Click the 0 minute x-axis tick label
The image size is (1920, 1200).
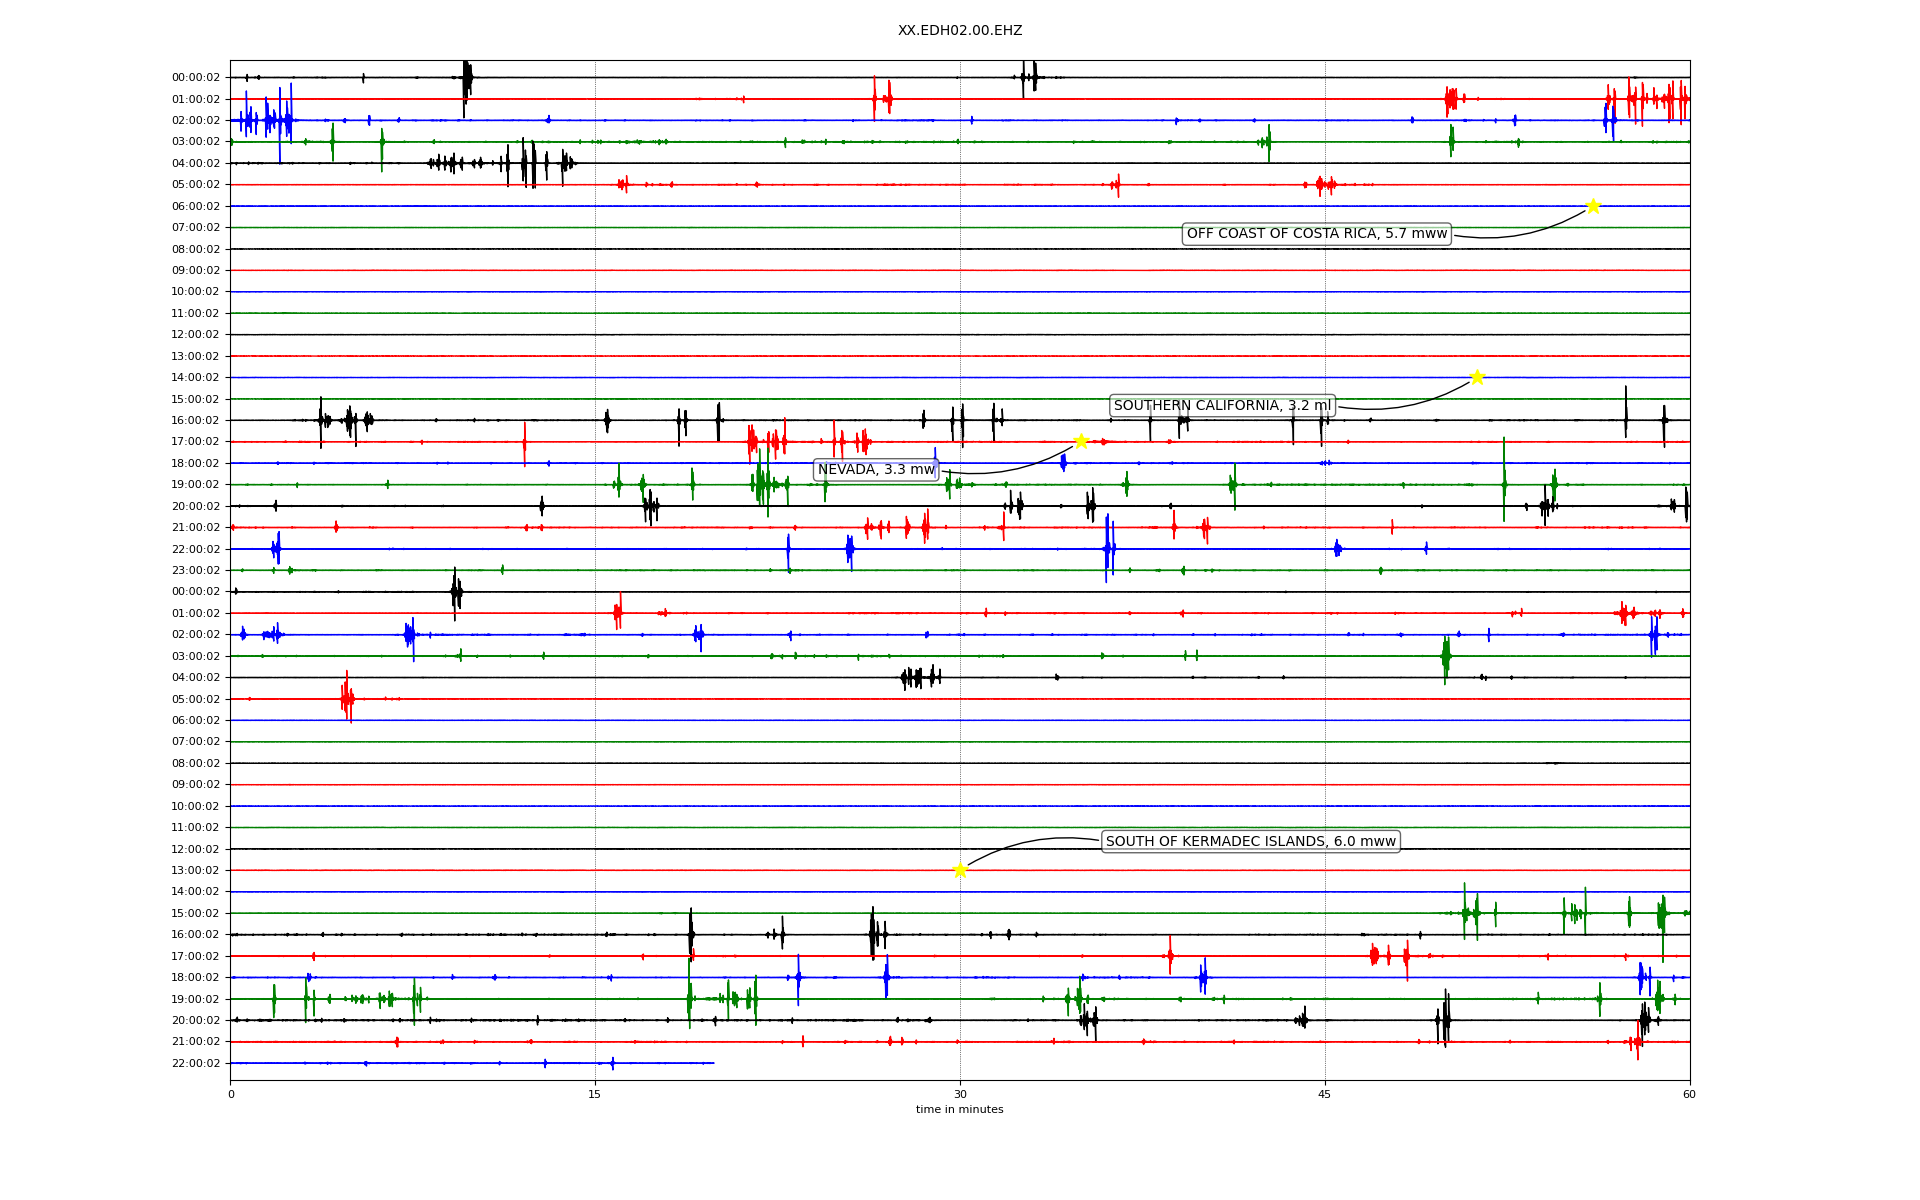231,1094
